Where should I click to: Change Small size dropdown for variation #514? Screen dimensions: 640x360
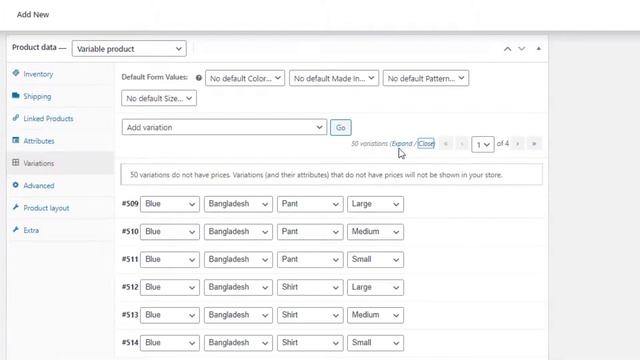[x=375, y=342]
